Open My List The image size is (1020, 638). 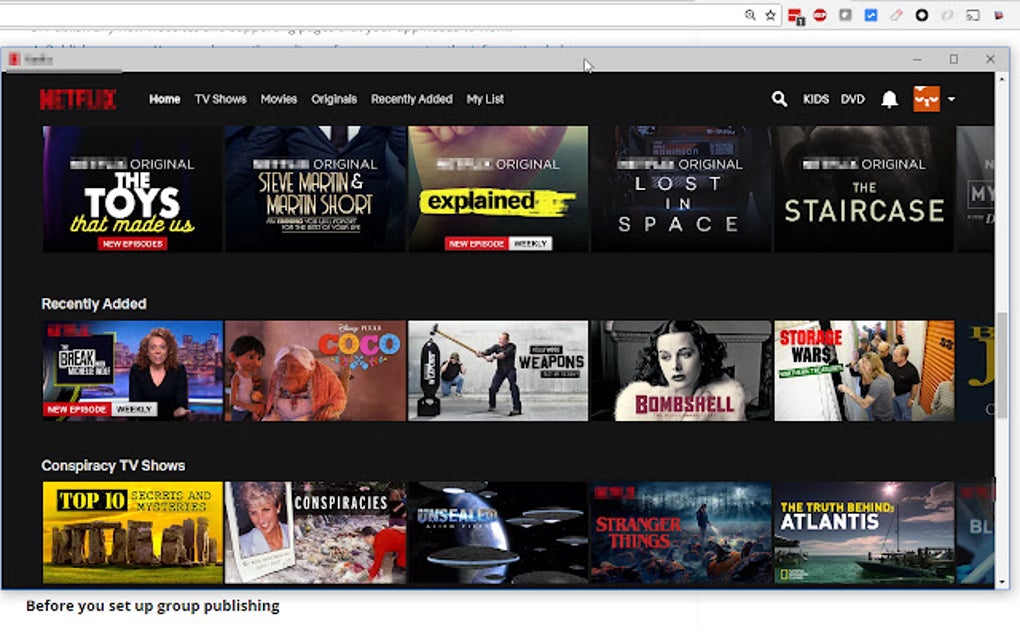click(x=485, y=99)
